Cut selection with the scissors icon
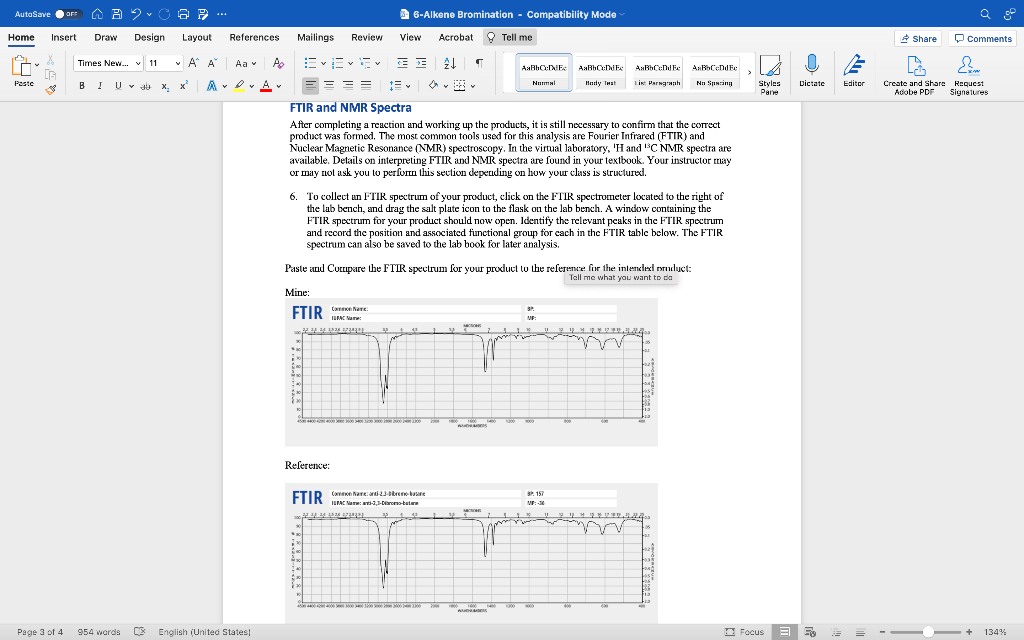1024x640 pixels. tap(50, 60)
